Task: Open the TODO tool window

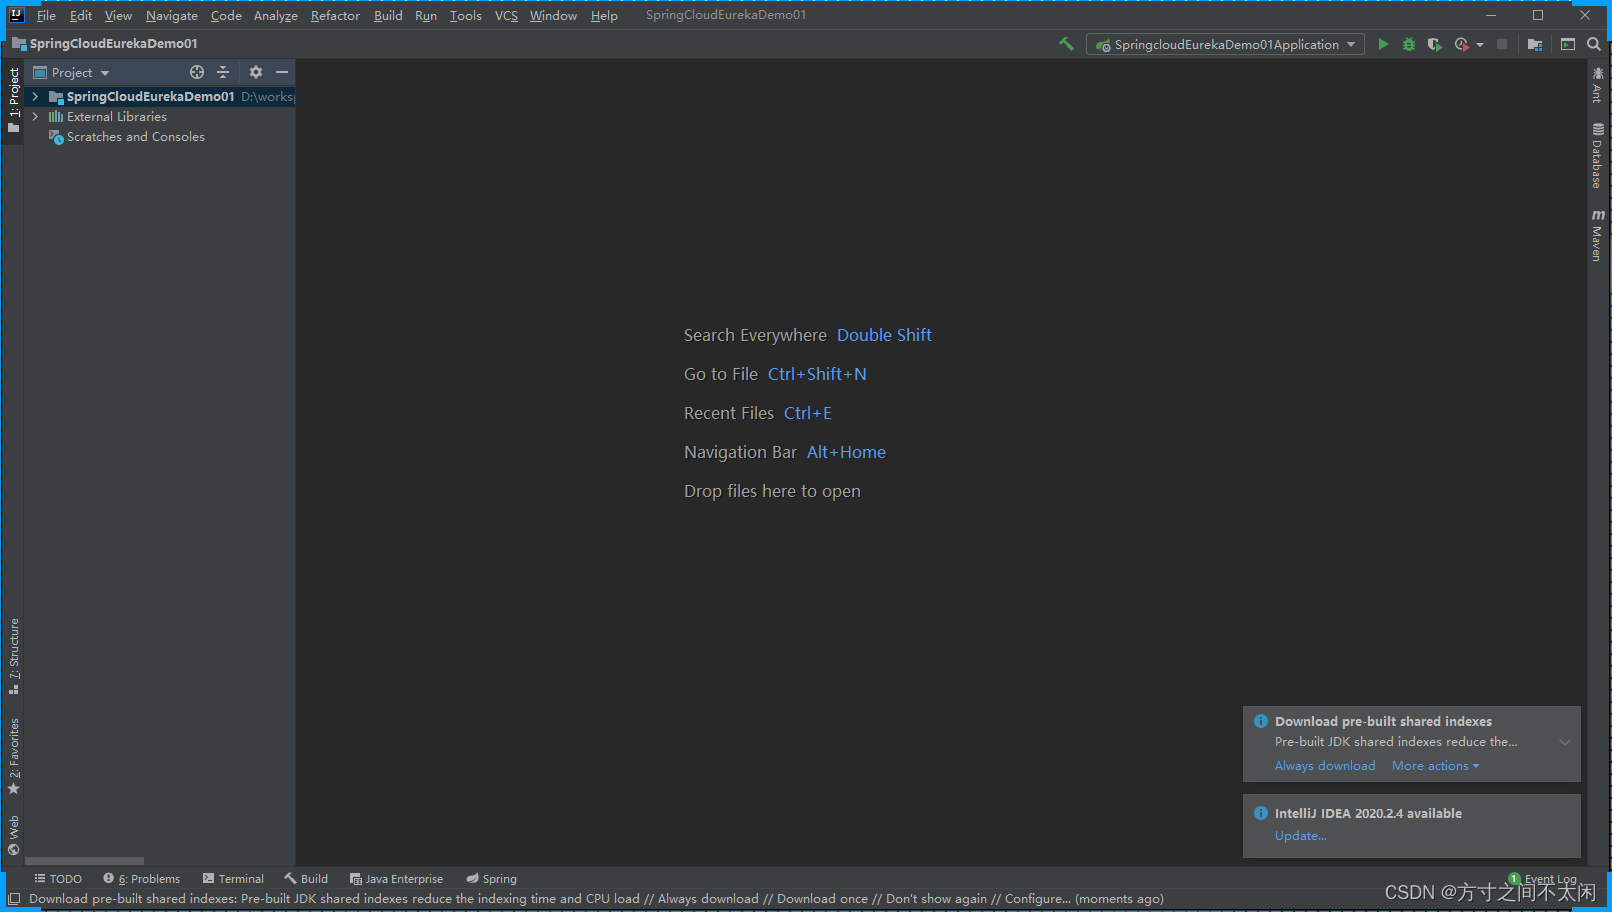Action: pyautogui.click(x=58, y=879)
